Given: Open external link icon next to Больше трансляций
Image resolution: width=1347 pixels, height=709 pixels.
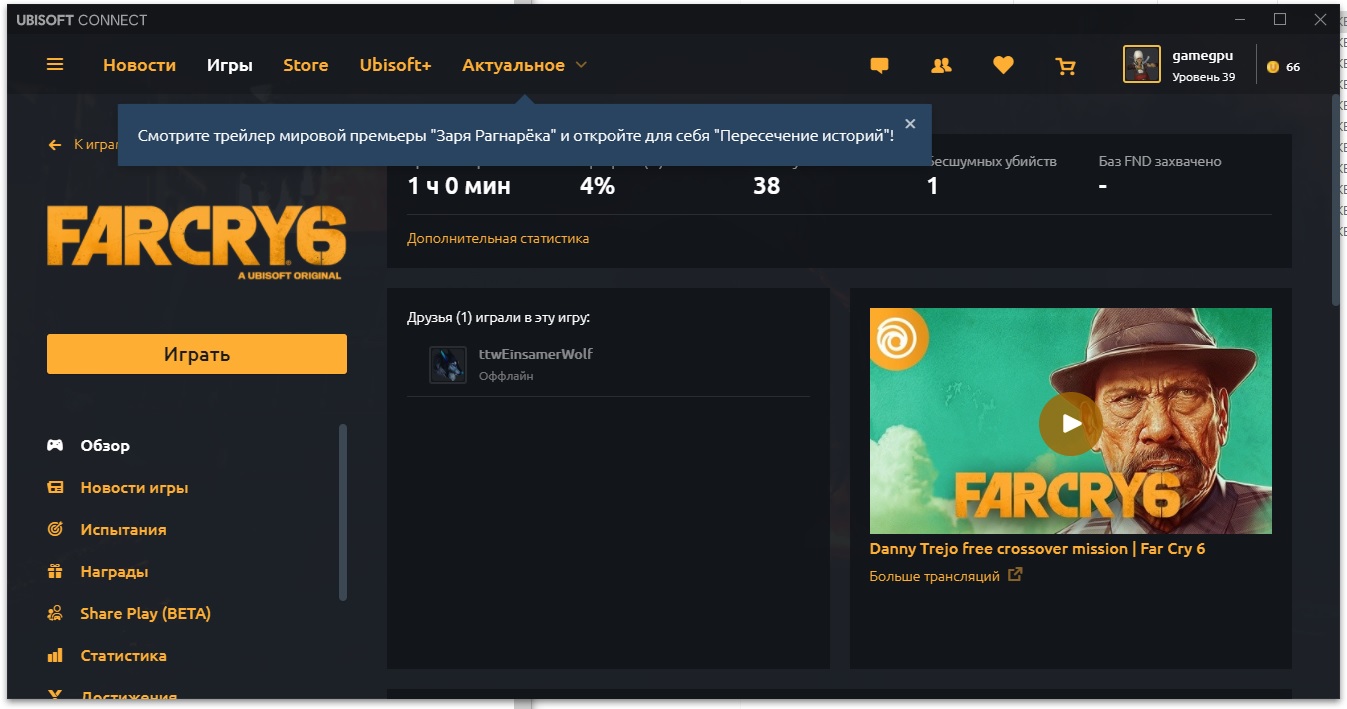Looking at the screenshot, I should click(x=1015, y=575).
